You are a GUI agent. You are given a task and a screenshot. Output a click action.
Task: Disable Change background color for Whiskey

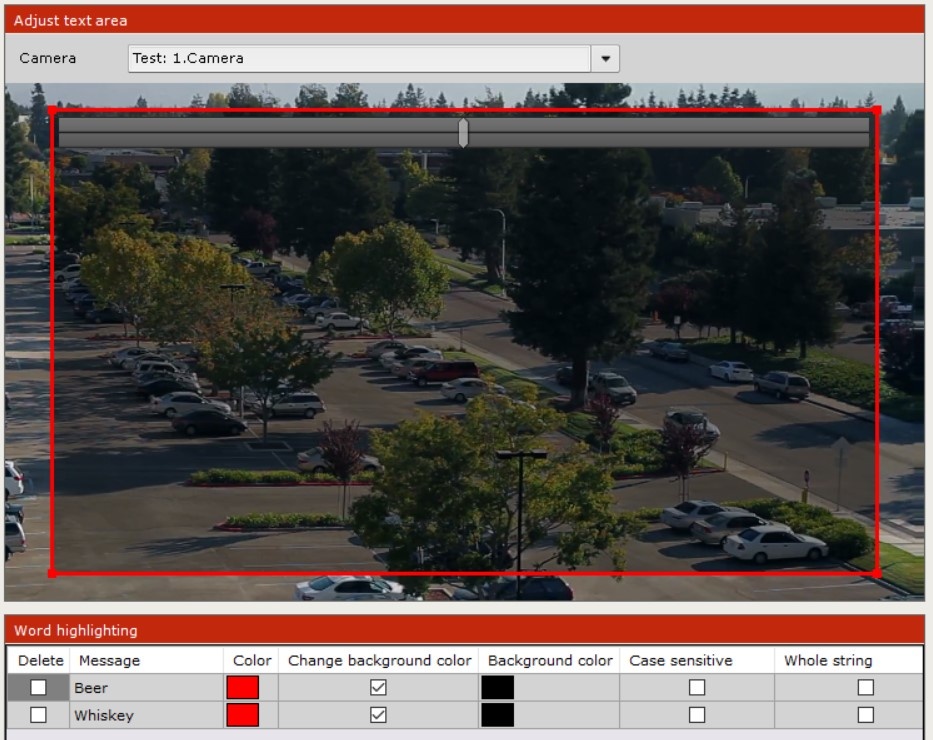click(x=378, y=715)
